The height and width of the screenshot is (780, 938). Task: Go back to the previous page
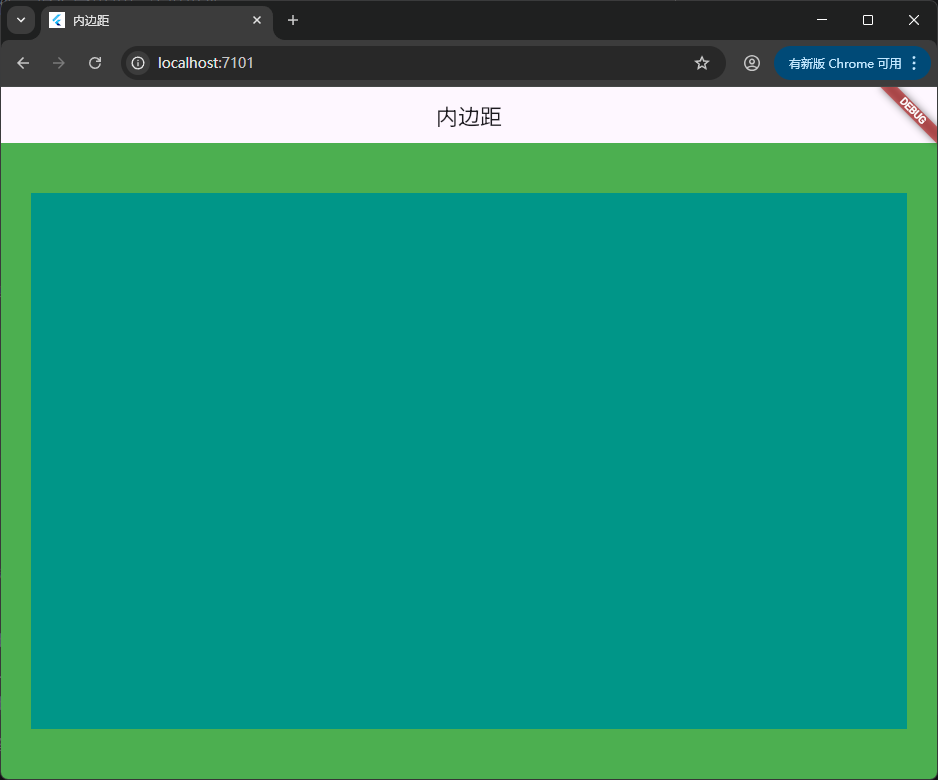coord(23,63)
